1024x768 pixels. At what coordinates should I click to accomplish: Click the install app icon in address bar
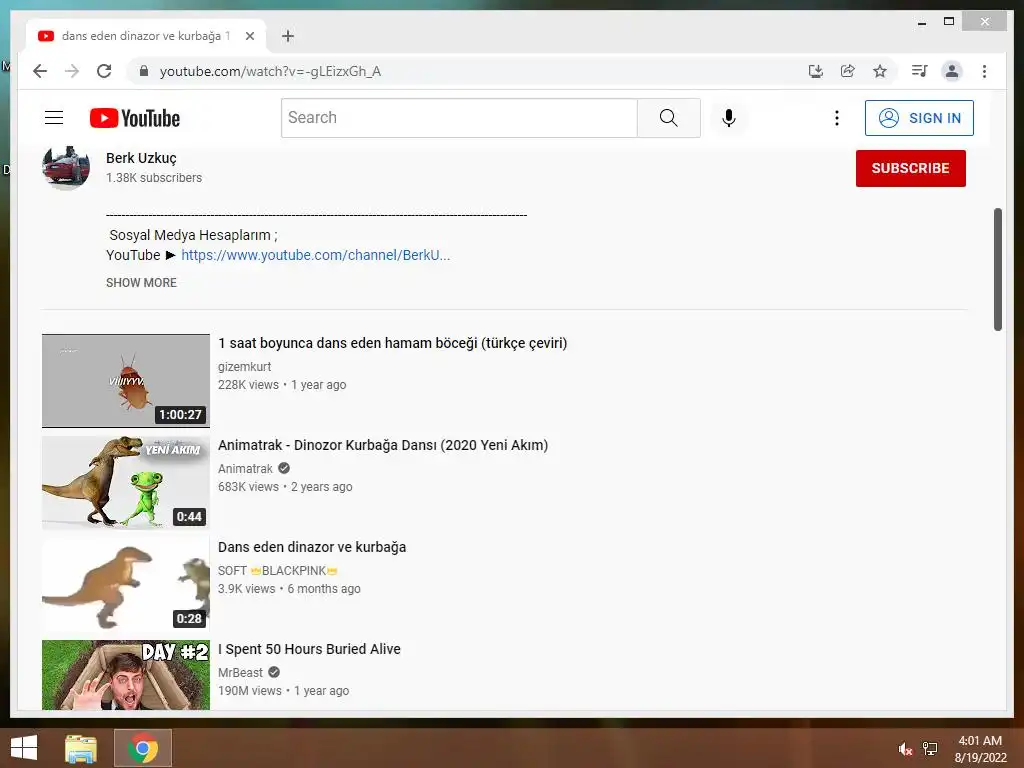coord(816,71)
